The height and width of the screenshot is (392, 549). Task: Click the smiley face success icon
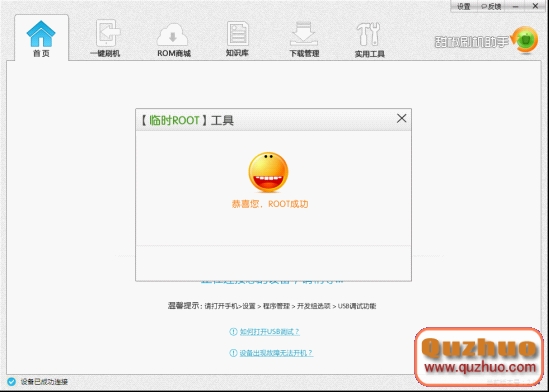point(268,172)
